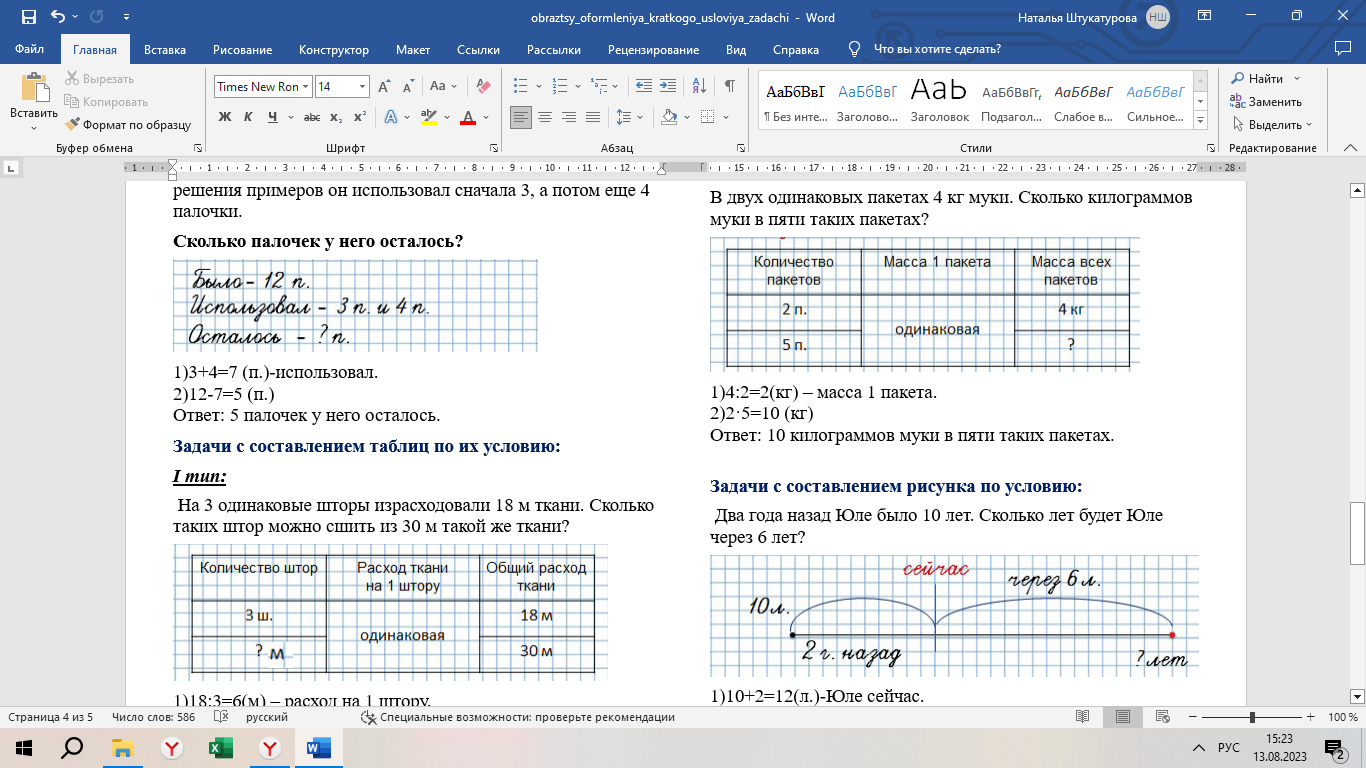Click accessibility check status message
This screenshot has height=768, width=1366.
point(518,717)
